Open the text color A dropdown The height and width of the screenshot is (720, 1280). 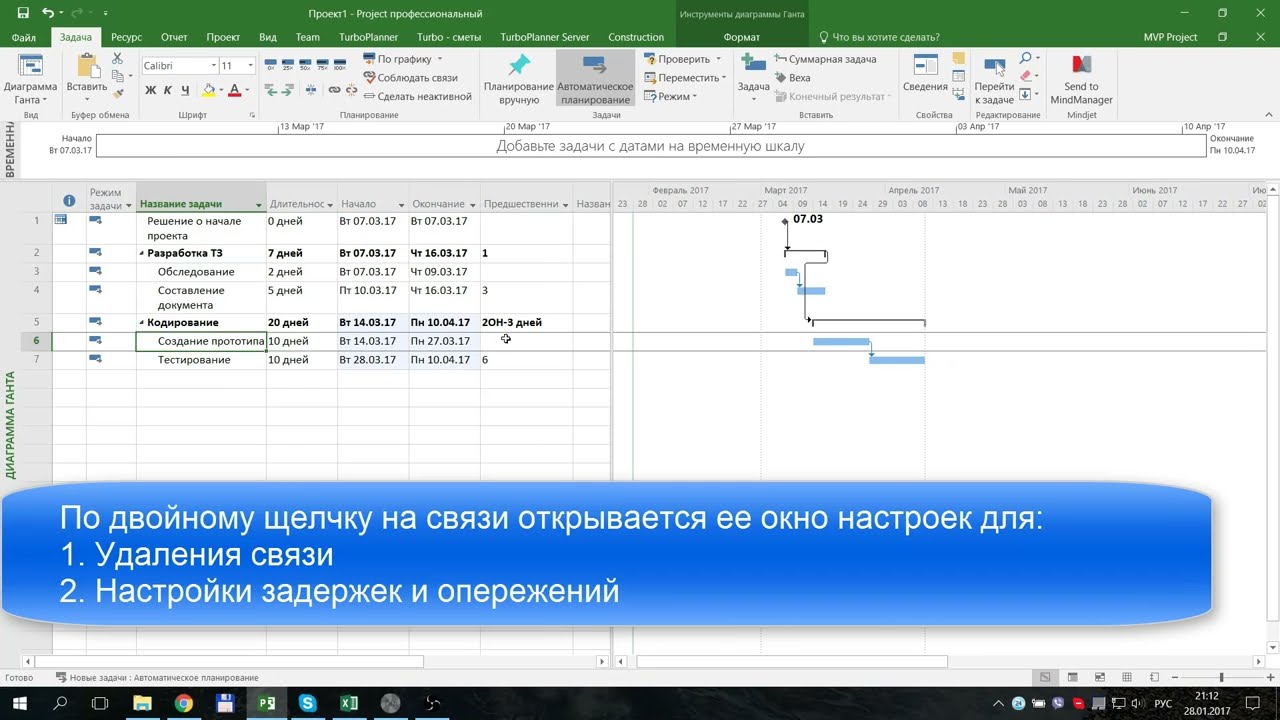(247, 90)
